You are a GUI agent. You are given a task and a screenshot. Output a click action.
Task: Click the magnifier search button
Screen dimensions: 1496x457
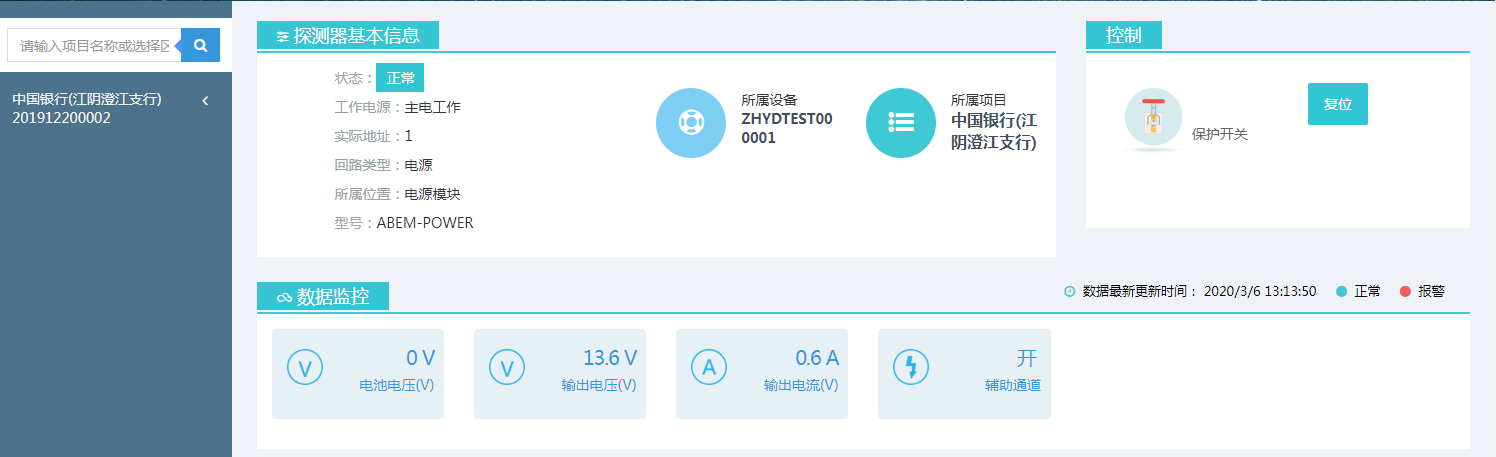(200, 45)
